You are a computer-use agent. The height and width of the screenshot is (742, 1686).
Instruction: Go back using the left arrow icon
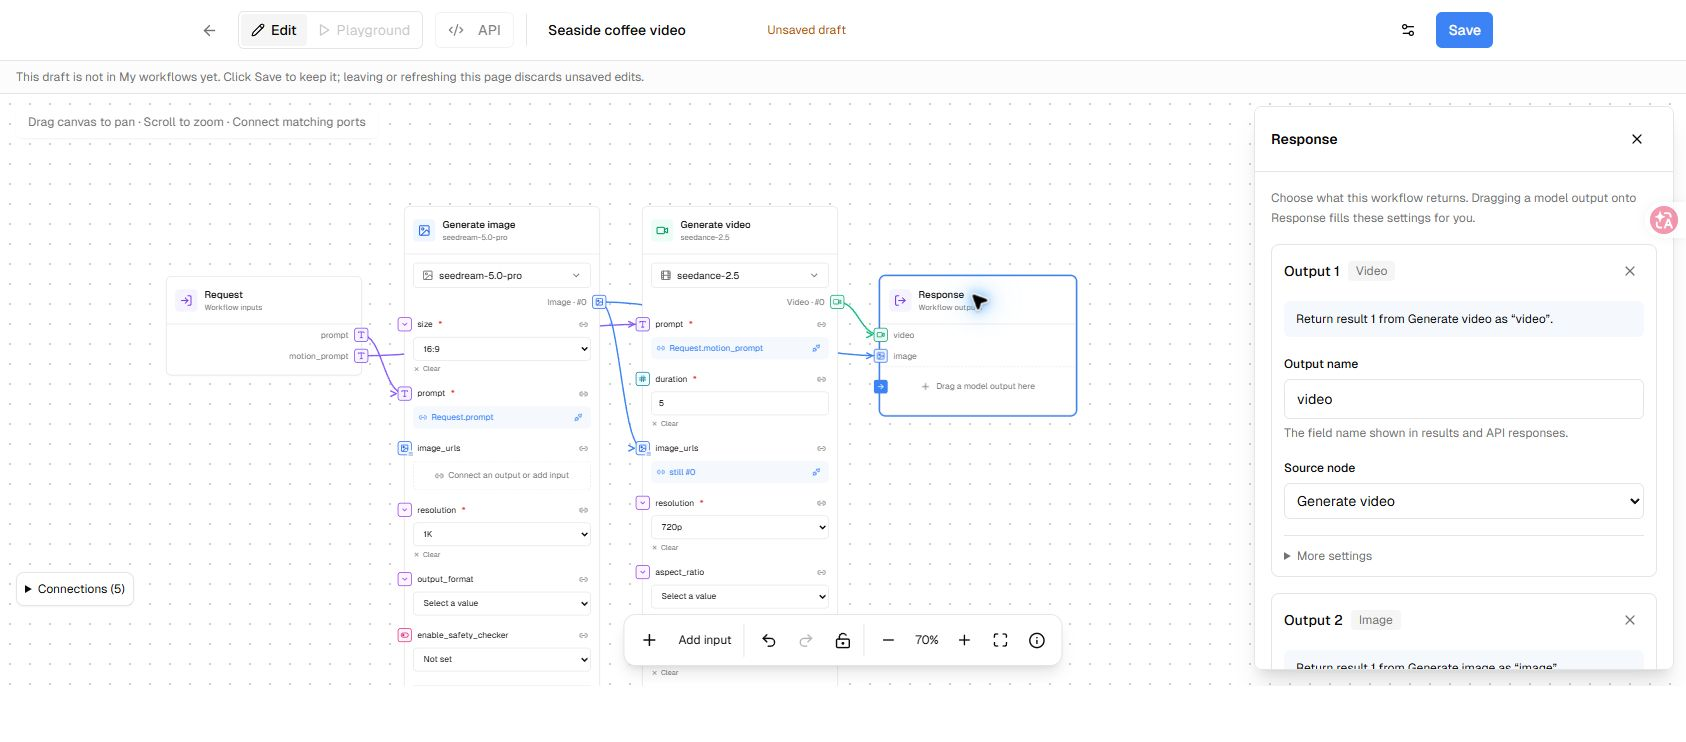pyautogui.click(x=209, y=30)
